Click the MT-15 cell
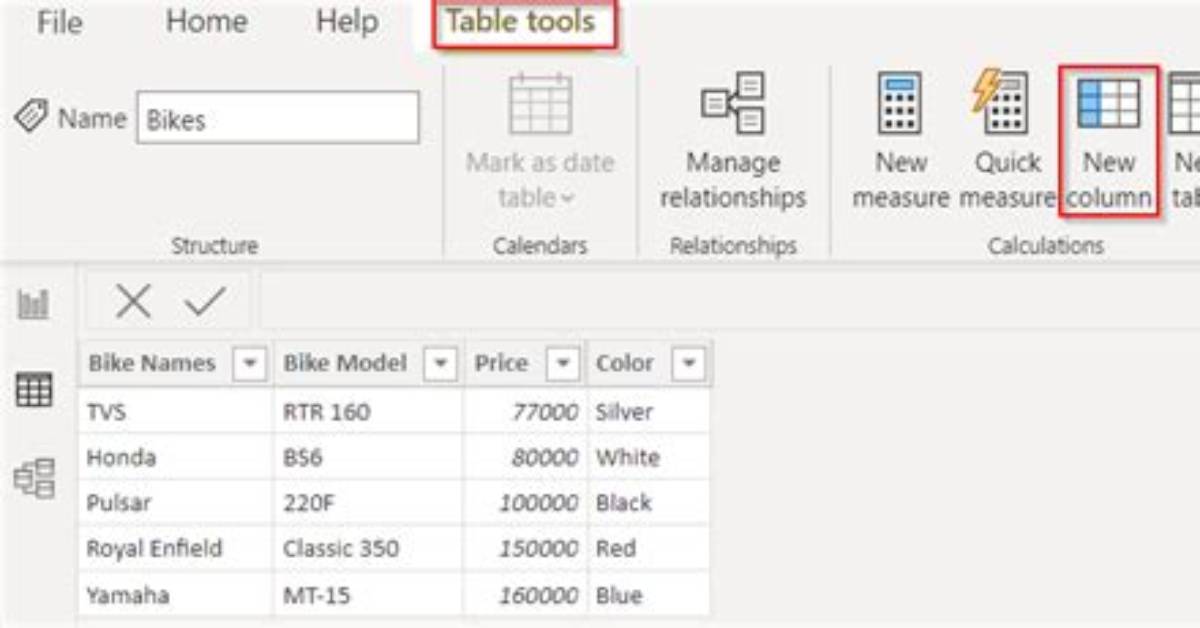The height and width of the screenshot is (628, 1200). pos(369,595)
